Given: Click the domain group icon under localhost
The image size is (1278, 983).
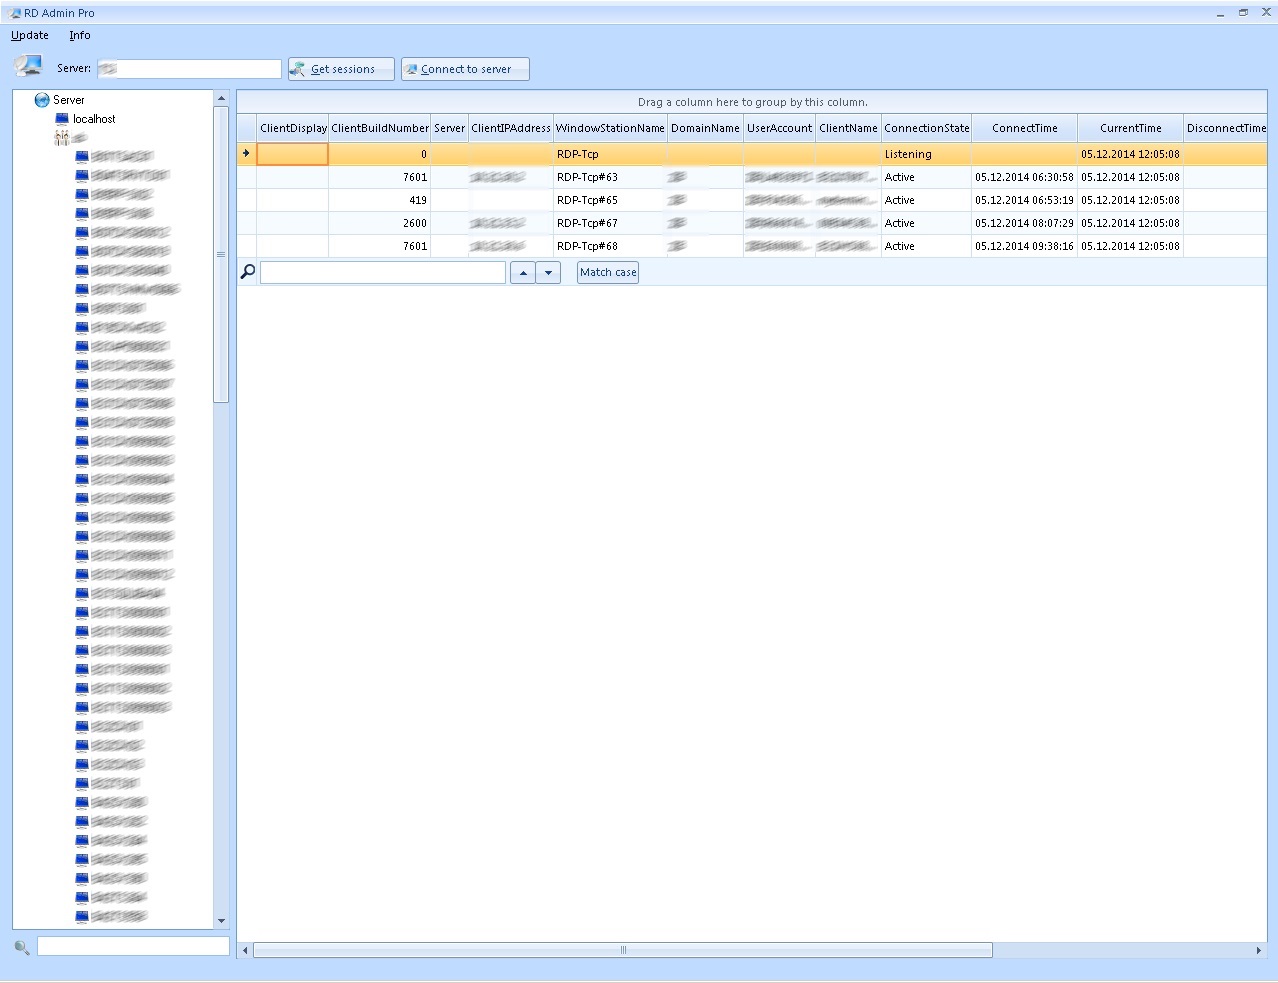Looking at the screenshot, I should [x=62, y=138].
